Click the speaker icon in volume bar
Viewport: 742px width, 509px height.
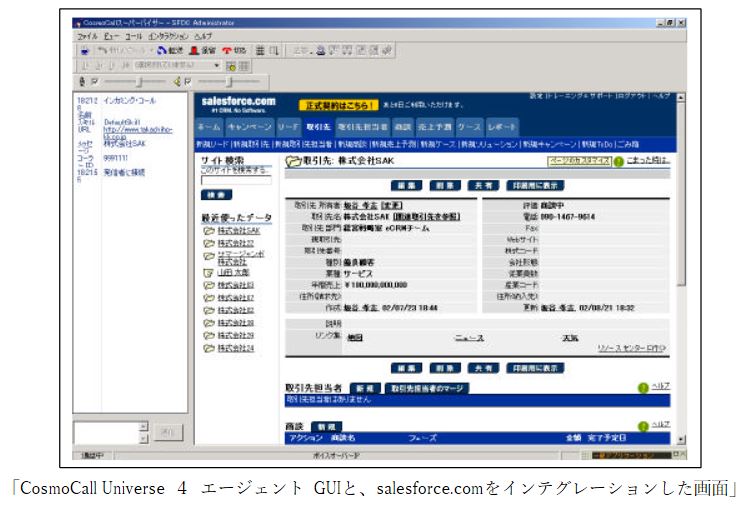pos(177,82)
